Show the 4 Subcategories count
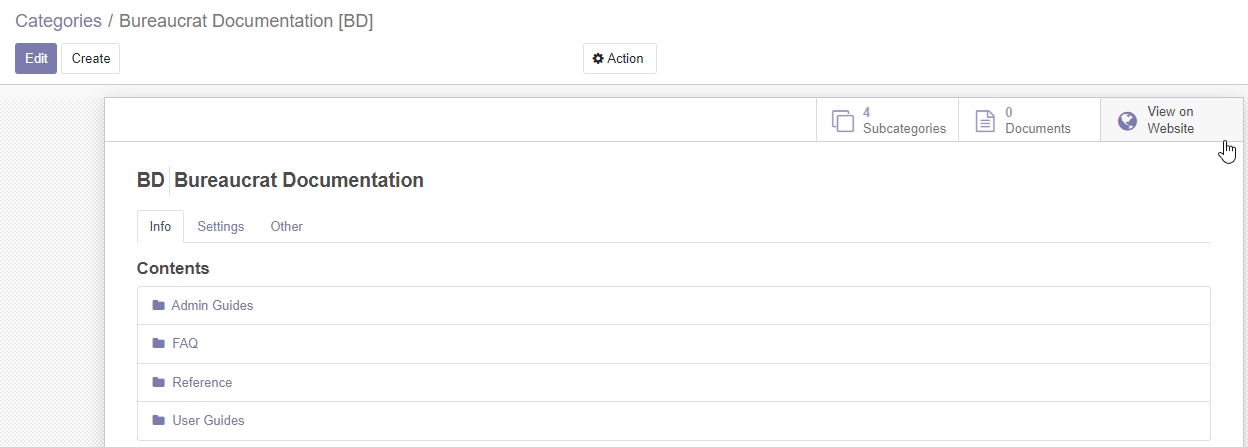1248x447 pixels. [903, 121]
